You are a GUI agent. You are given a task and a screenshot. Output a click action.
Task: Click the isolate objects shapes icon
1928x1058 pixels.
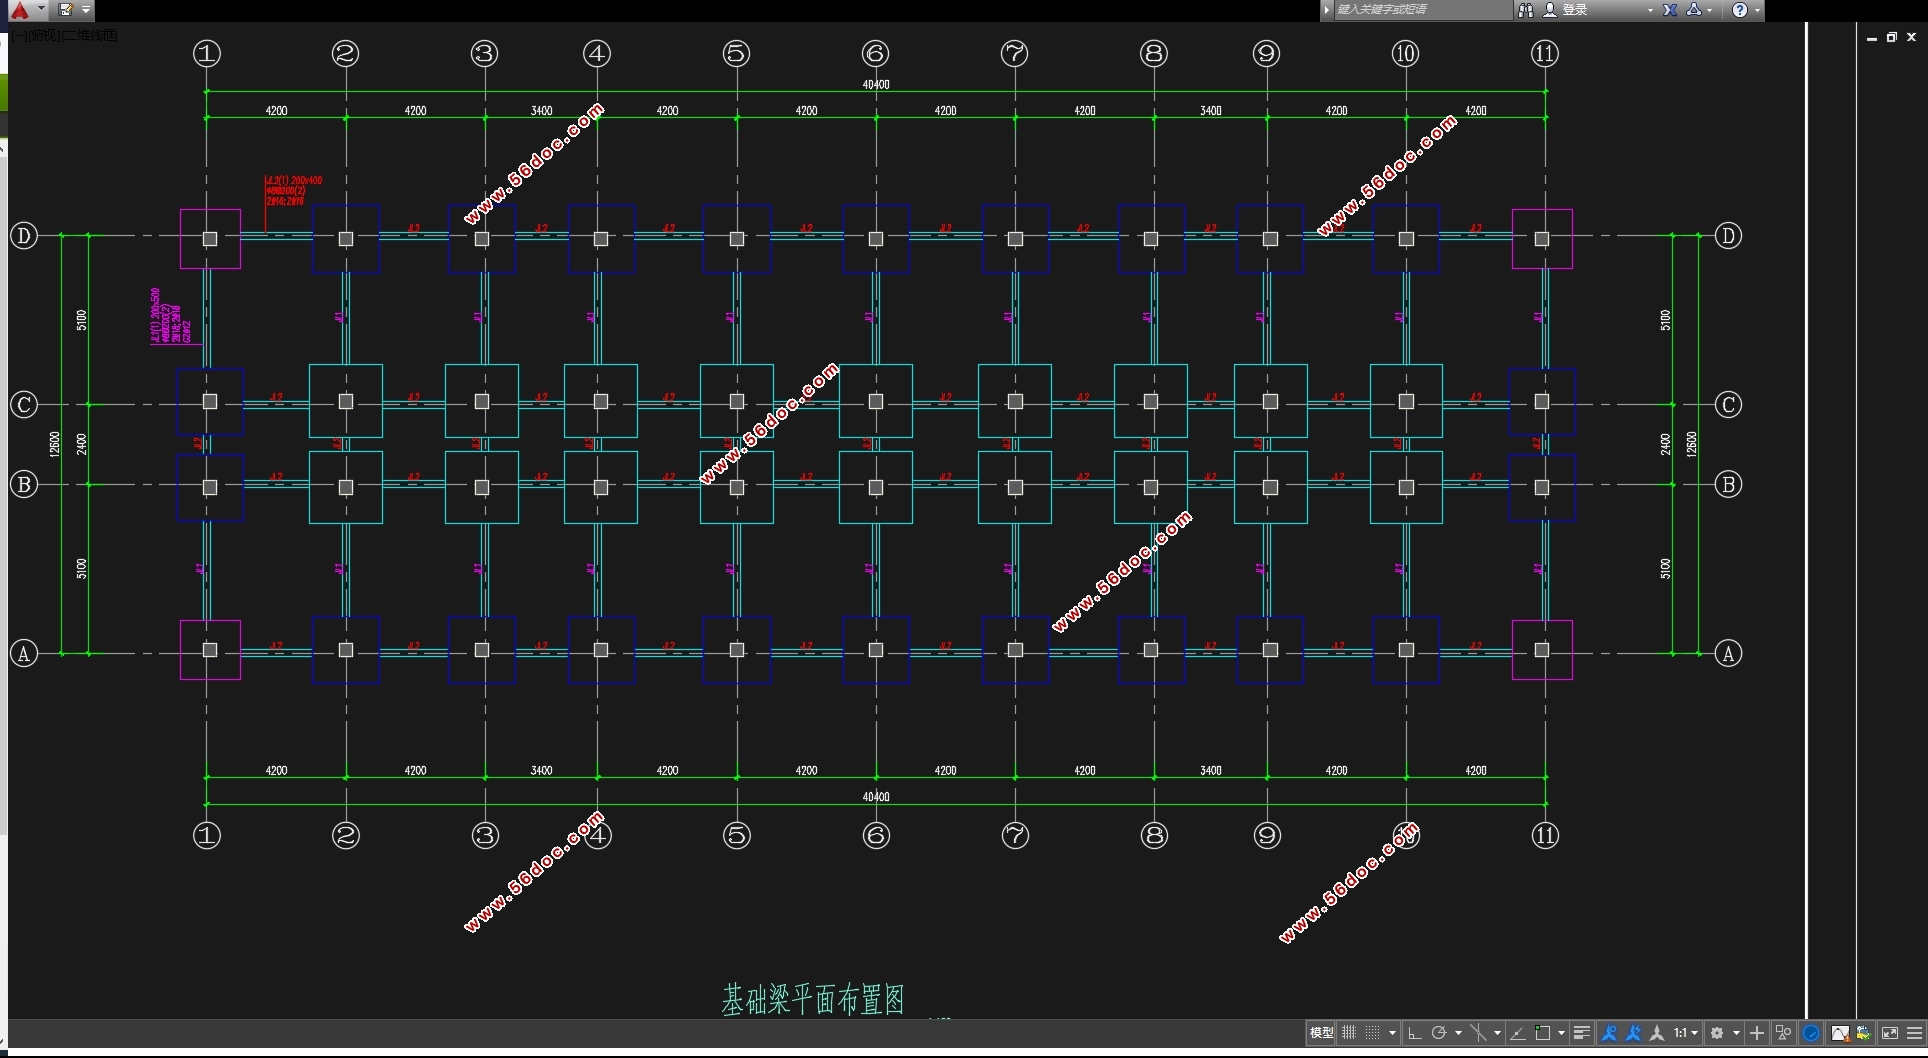[x=1784, y=1033]
